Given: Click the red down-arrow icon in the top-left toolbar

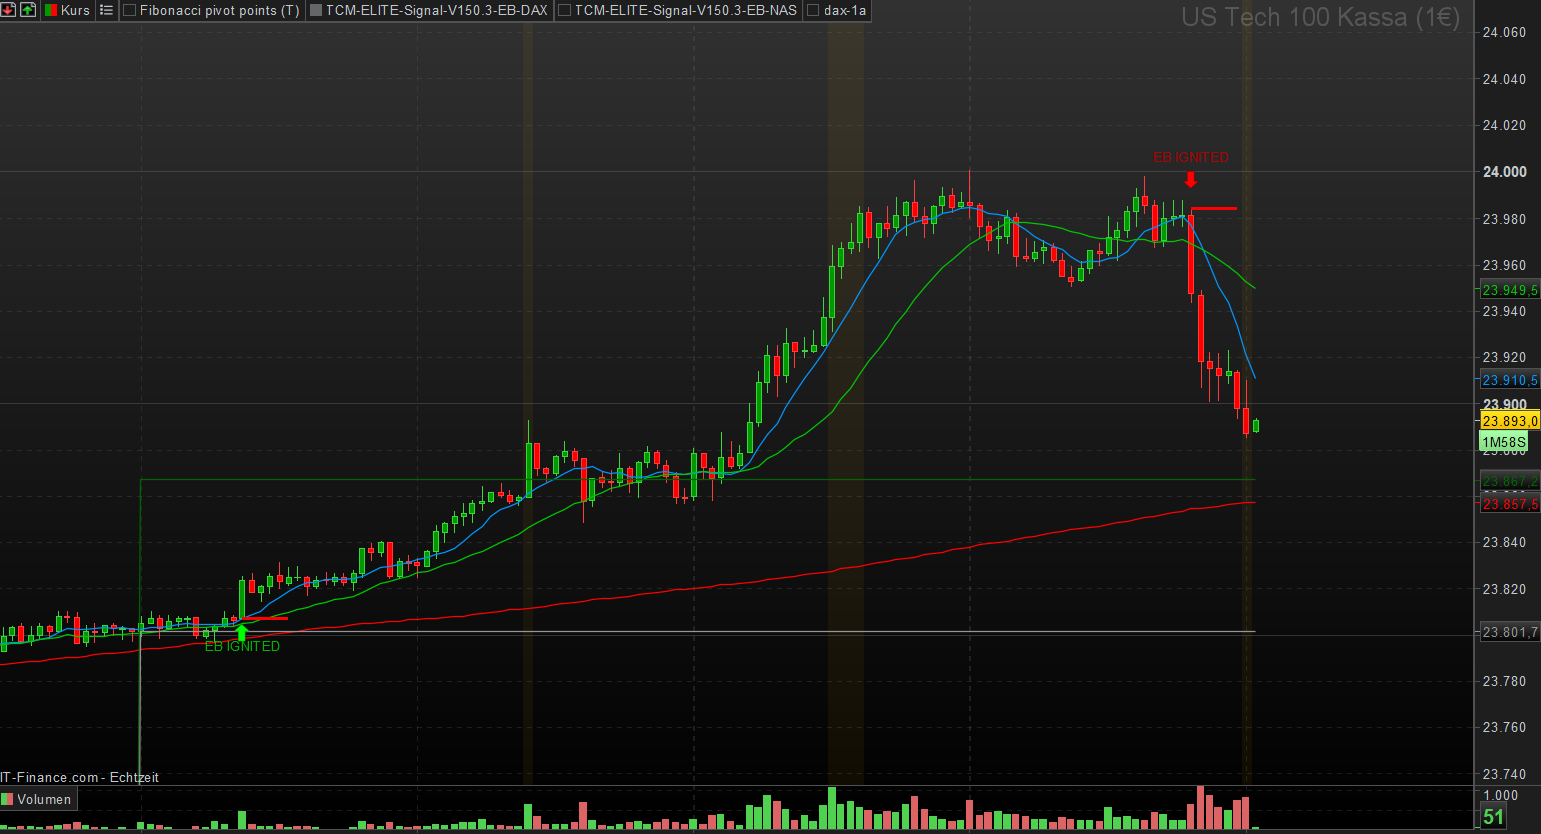Looking at the screenshot, I should click(8, 10).
